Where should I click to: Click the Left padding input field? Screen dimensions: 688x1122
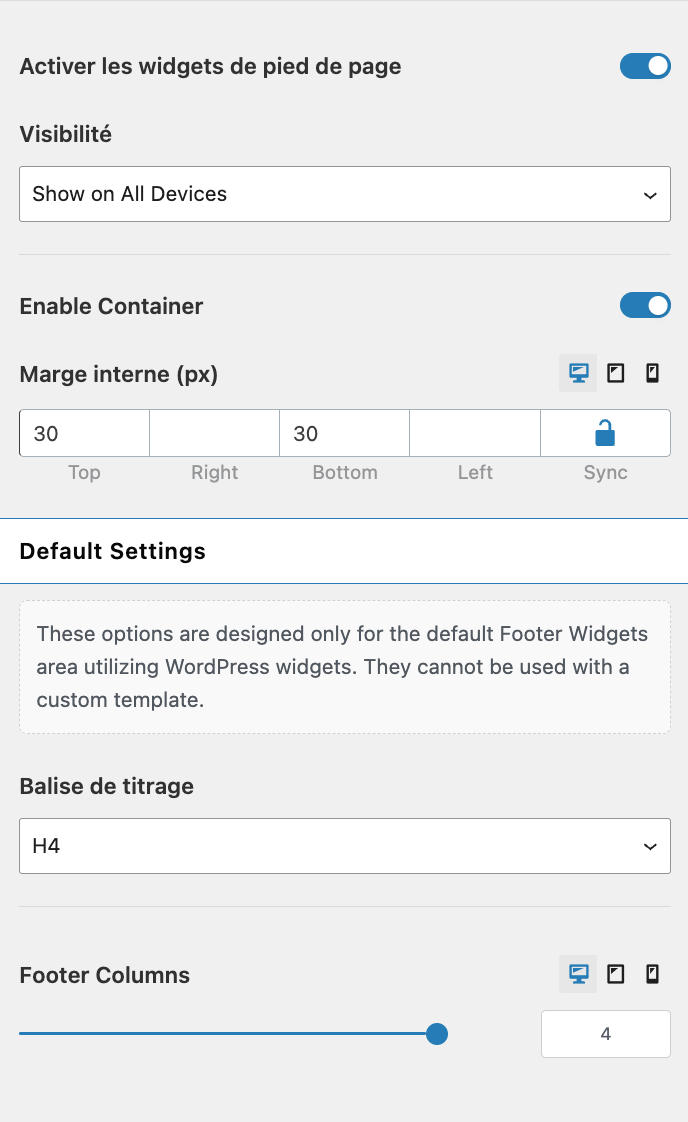[x=475, y=433]
